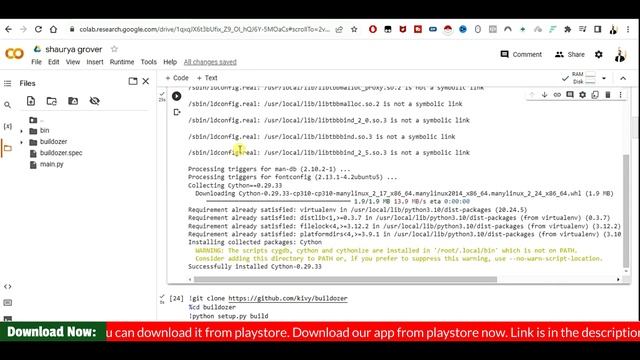Upload a file to session storage
This screenshot has height=360, width=640.
pos(31,101)
